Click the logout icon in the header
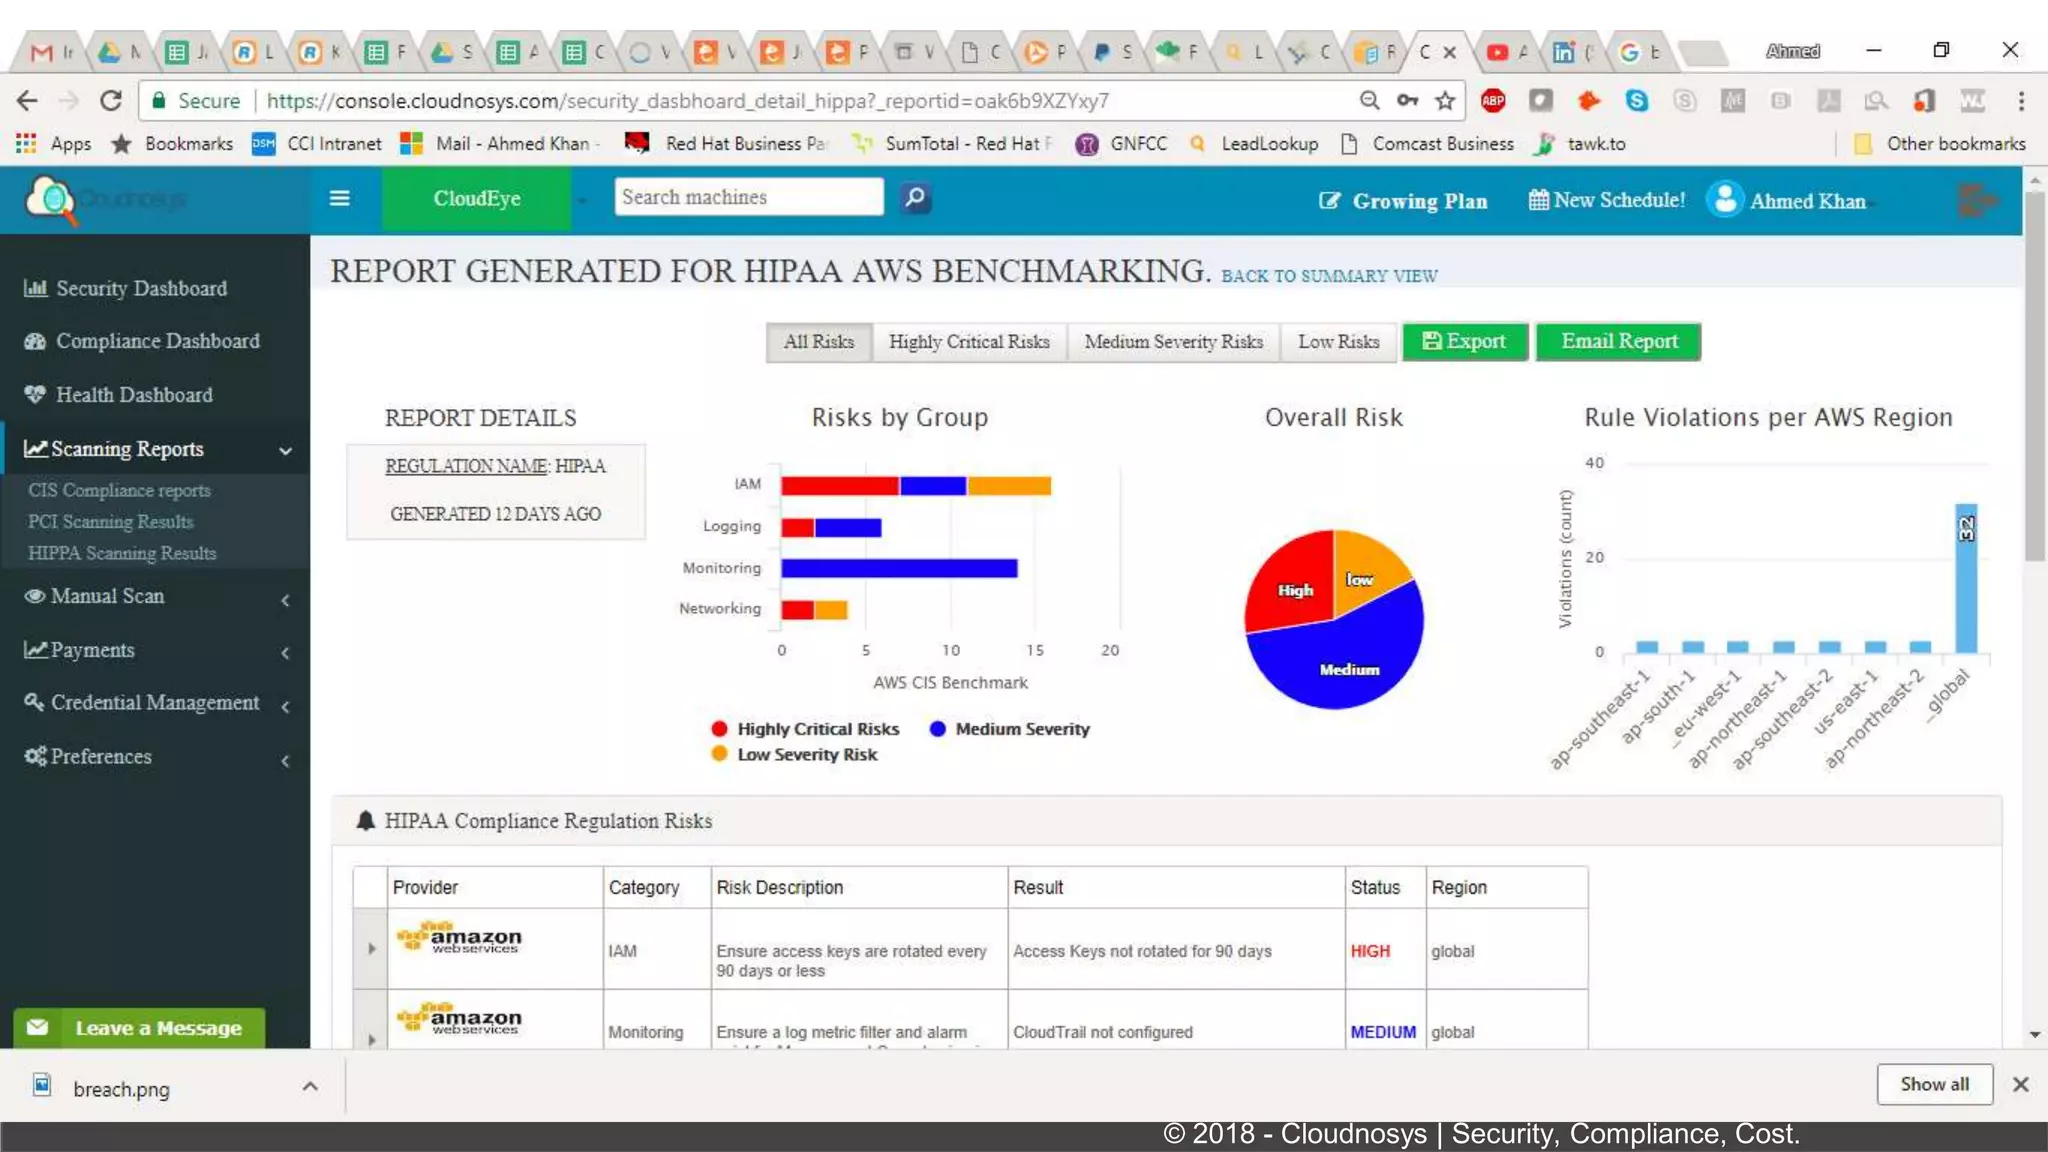 tap(1977, 200)
